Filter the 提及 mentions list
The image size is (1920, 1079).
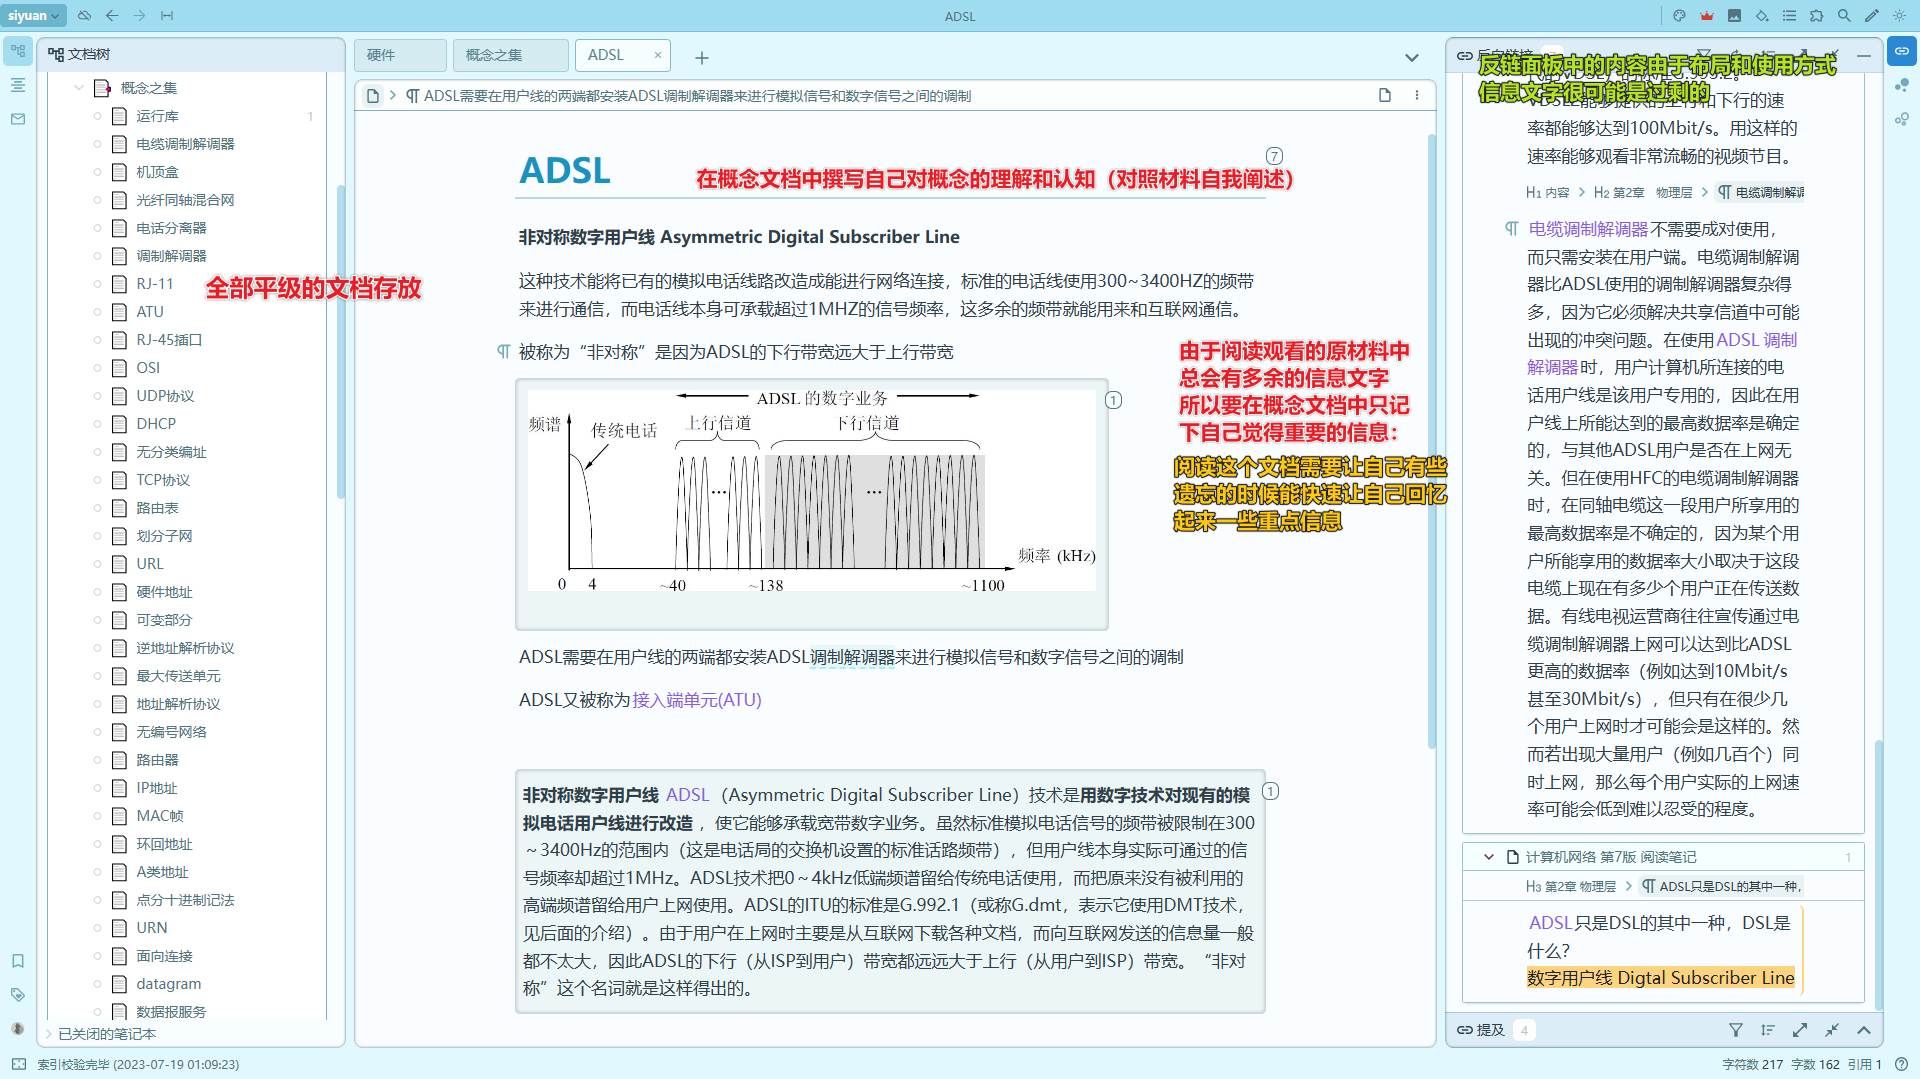point(1736,1030)
